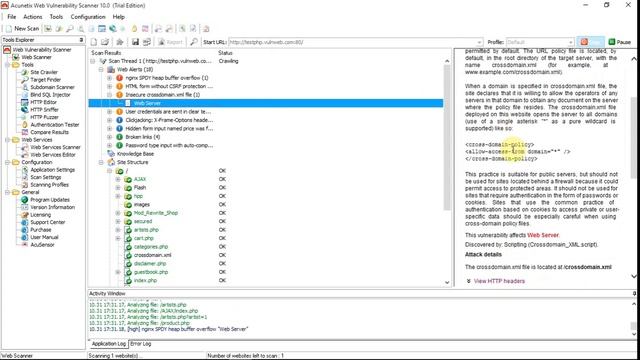640x360 pixels.
Task: Click the save icon in the scan toolbar
Action: coord(135,42)
